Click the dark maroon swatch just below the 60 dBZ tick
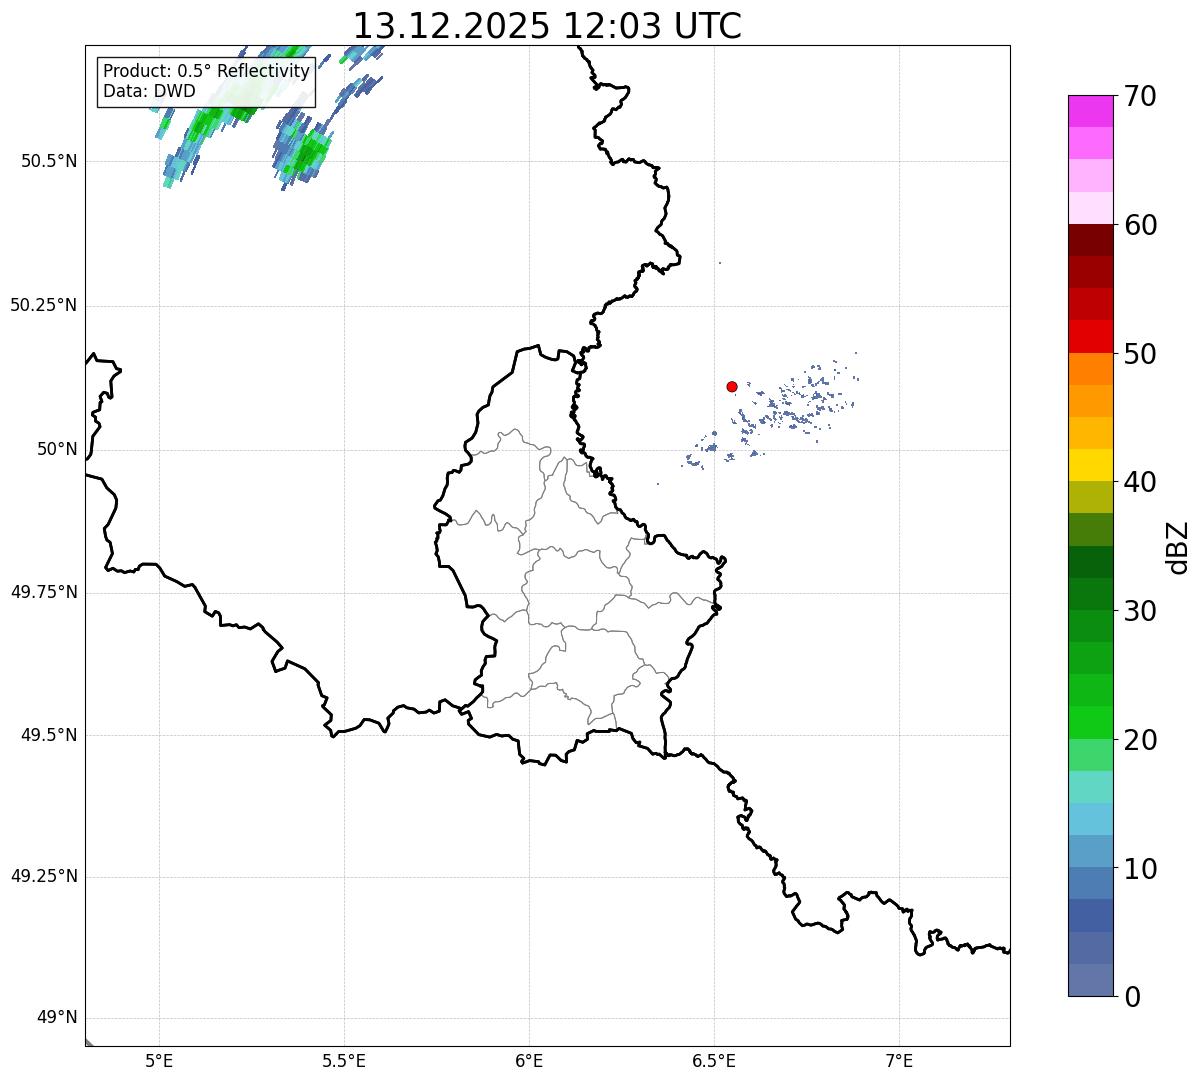 click(1090, 240)
